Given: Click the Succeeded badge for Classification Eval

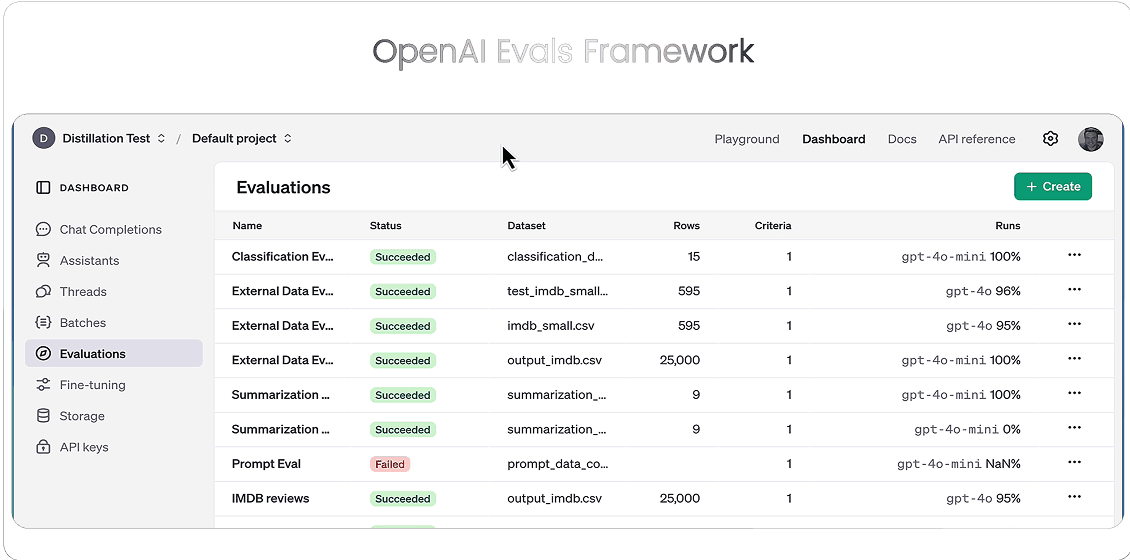Looking at the screenshot, I should pos(403,257).
